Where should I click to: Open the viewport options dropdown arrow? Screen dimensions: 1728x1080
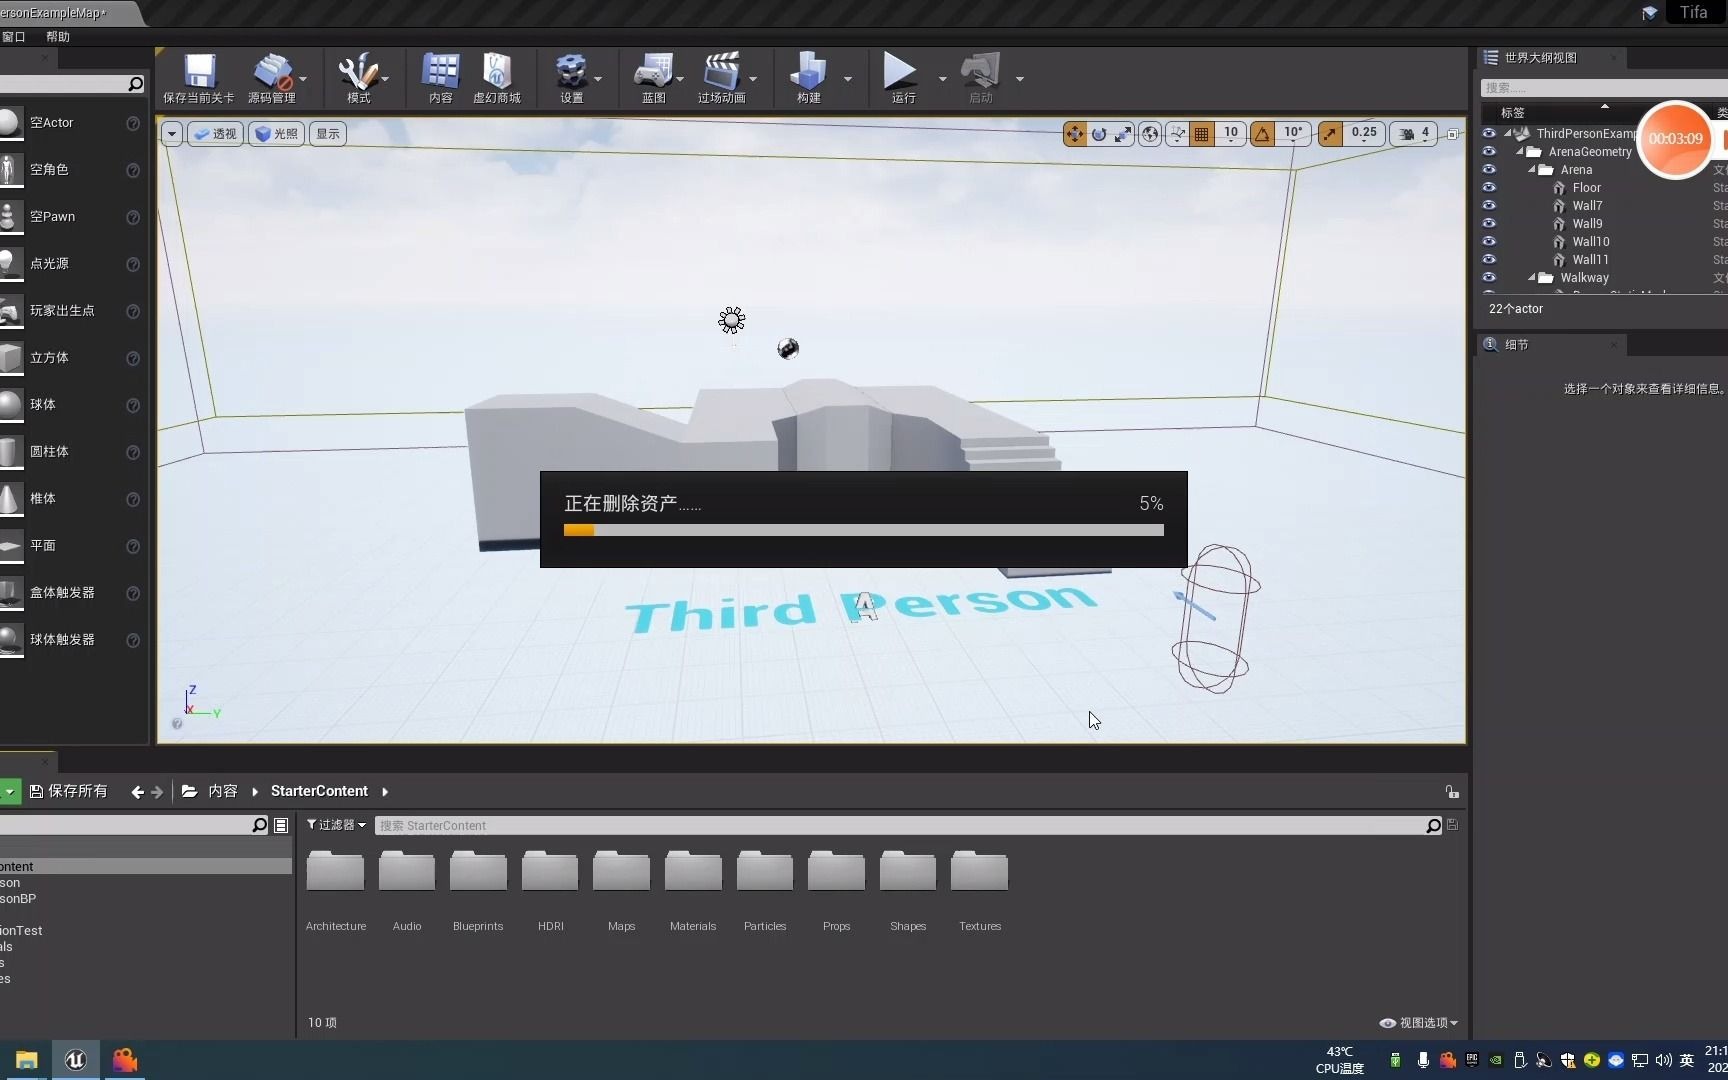(172, 134)
